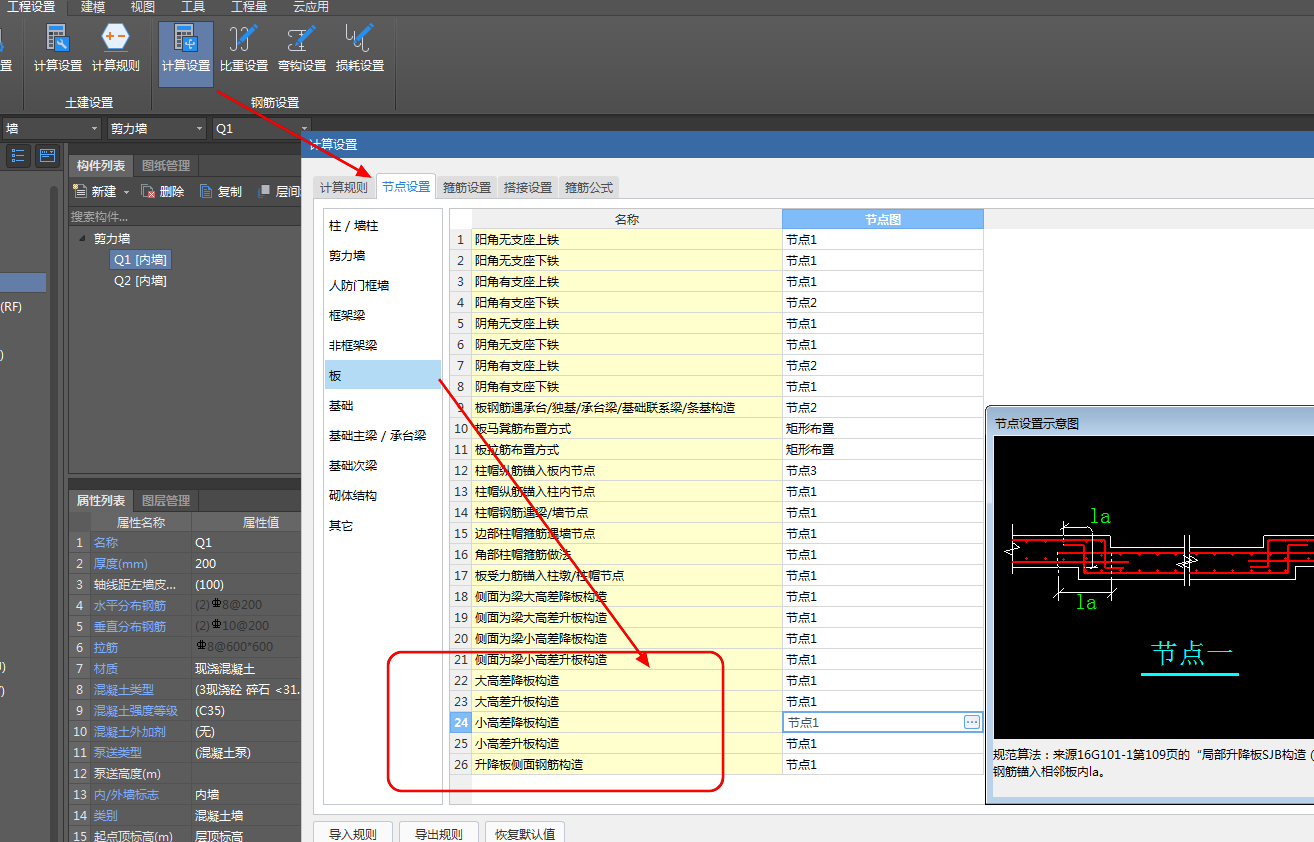
Task: Click 材质 value 现浇混凝土
Action: (x=246, y=669)
